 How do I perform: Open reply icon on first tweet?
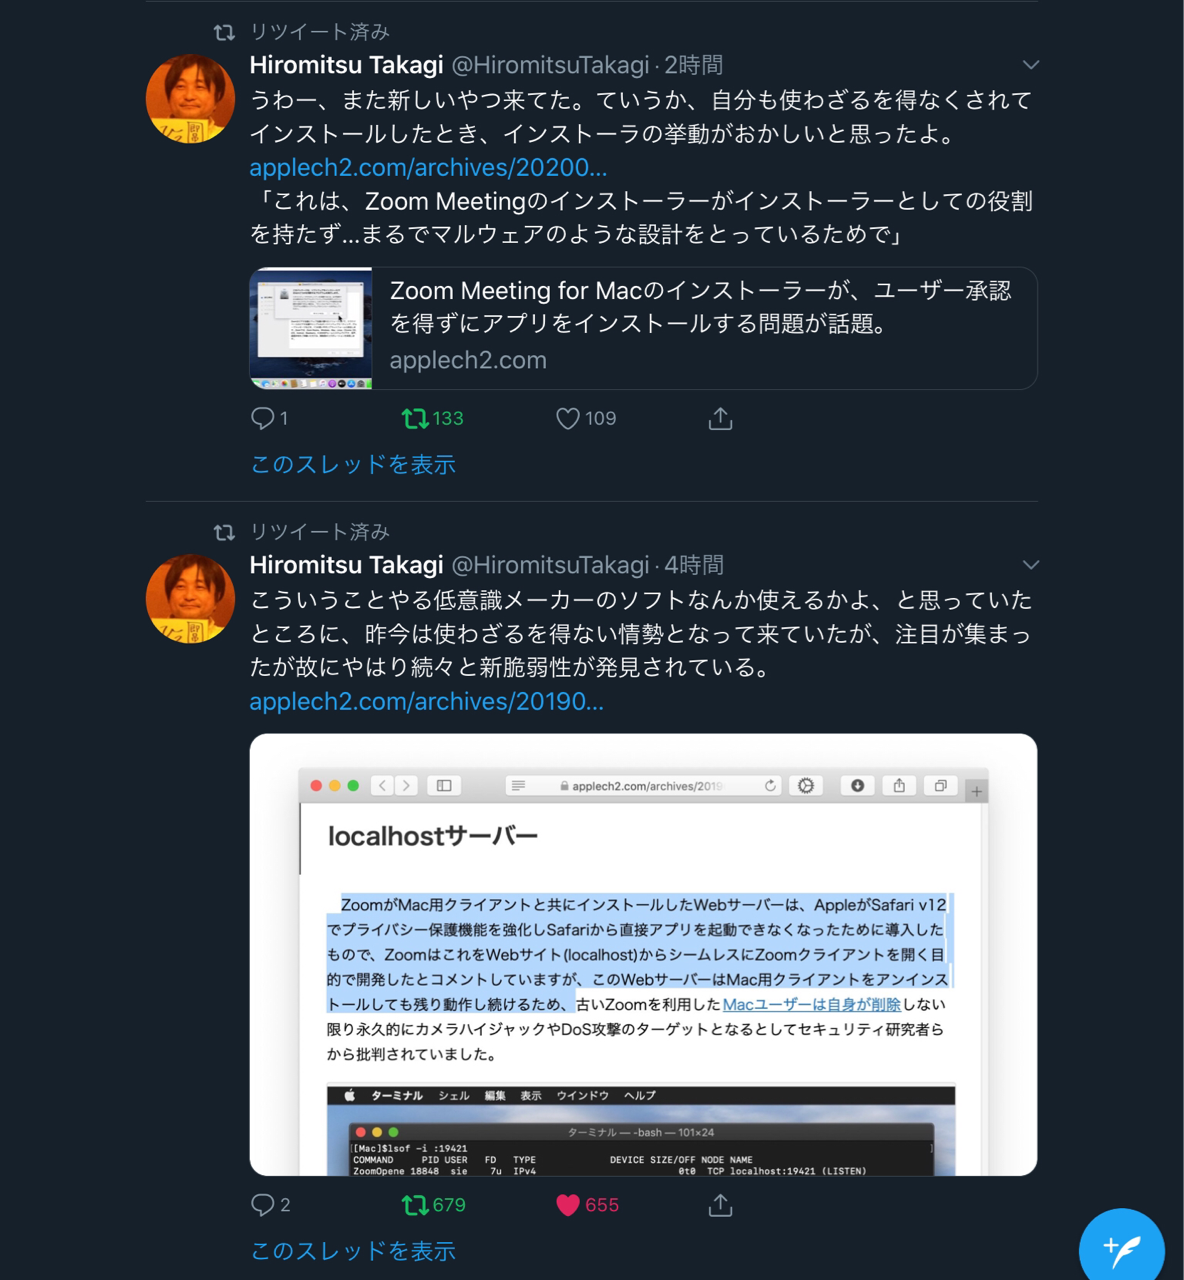tap(263, 418)
